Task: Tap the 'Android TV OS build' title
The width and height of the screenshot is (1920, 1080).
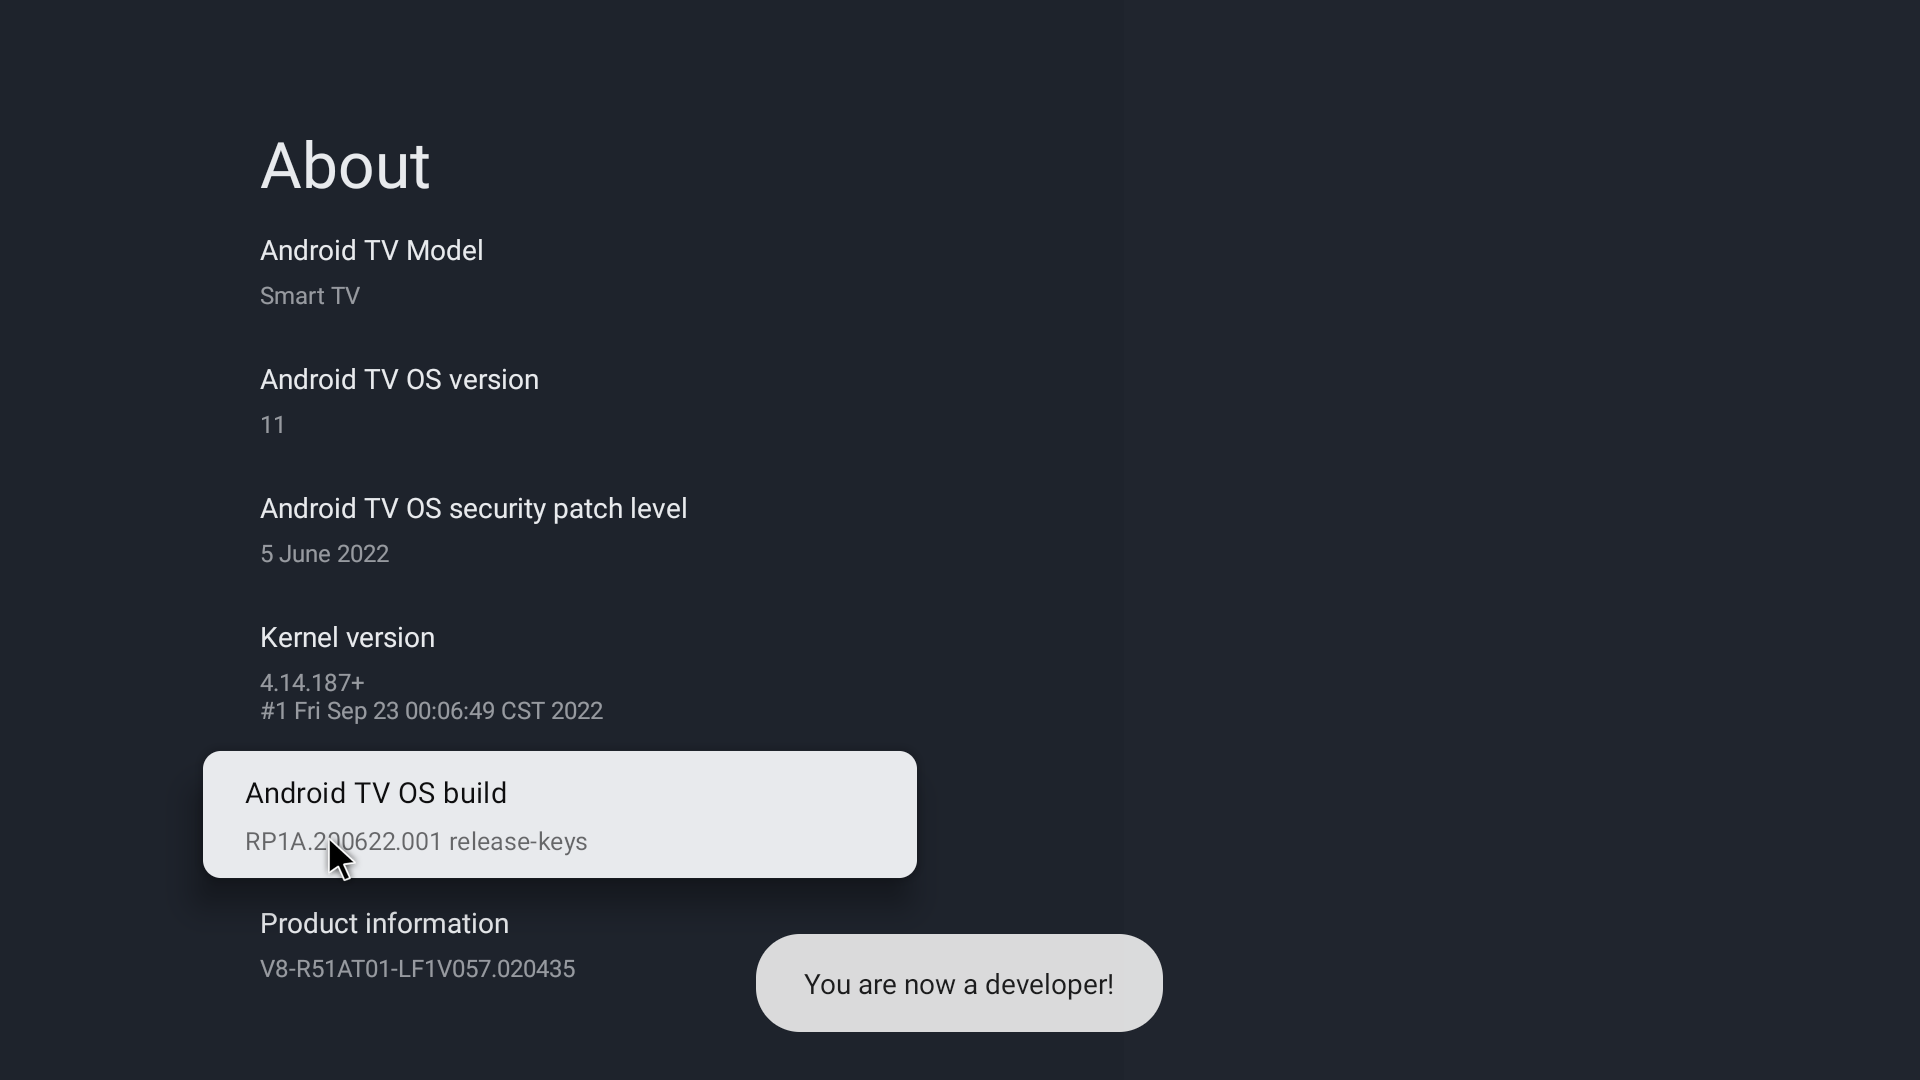Action: pos(376,793)
